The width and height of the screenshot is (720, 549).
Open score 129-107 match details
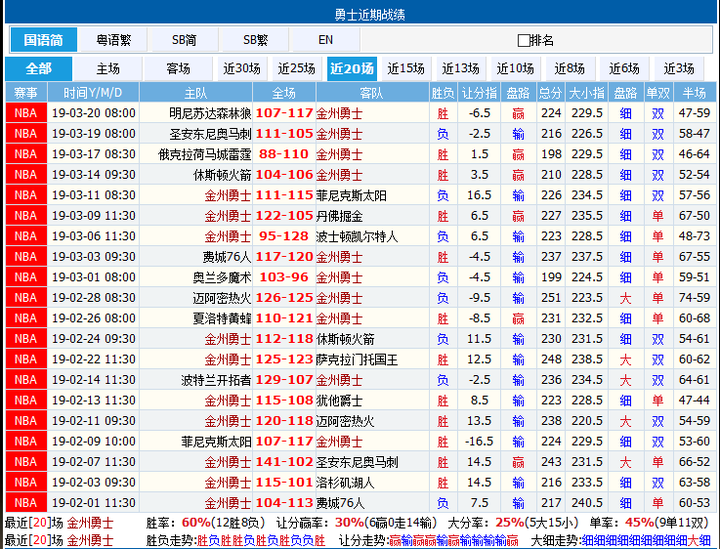284,380
